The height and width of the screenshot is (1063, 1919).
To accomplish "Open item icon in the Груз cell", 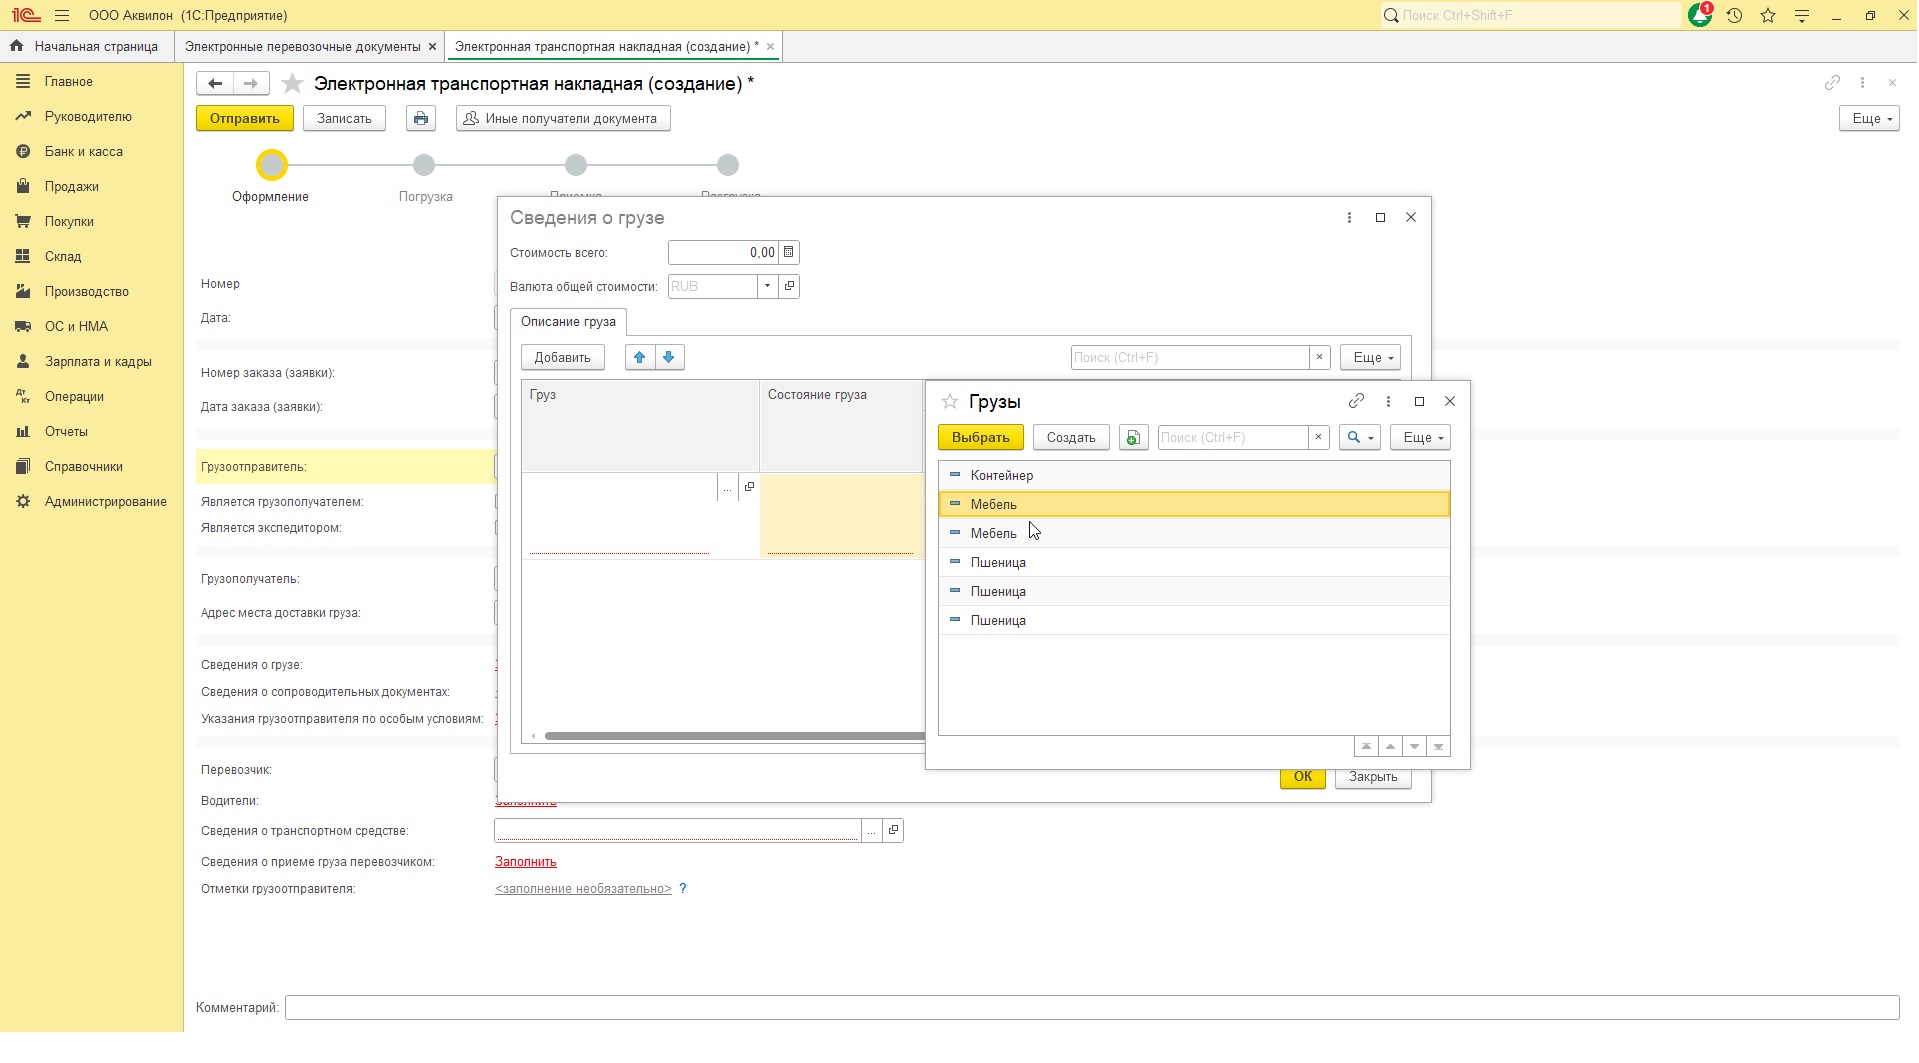I will coord(749,488).
